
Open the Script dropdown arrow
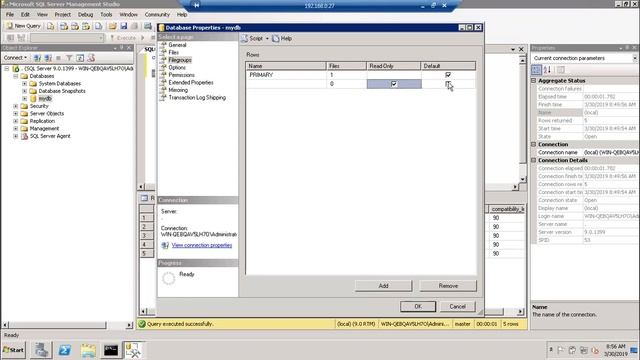tap(267, 38)
